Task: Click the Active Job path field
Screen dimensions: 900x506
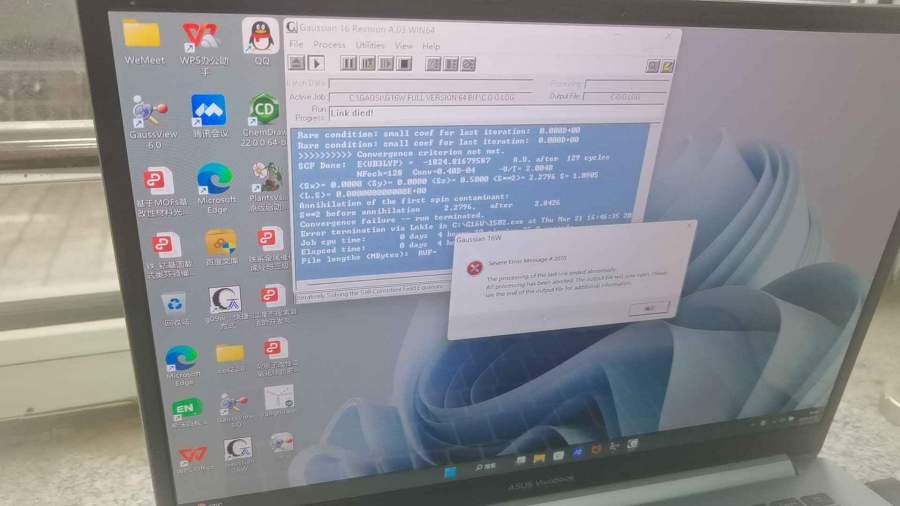Action: pos(432,98)
